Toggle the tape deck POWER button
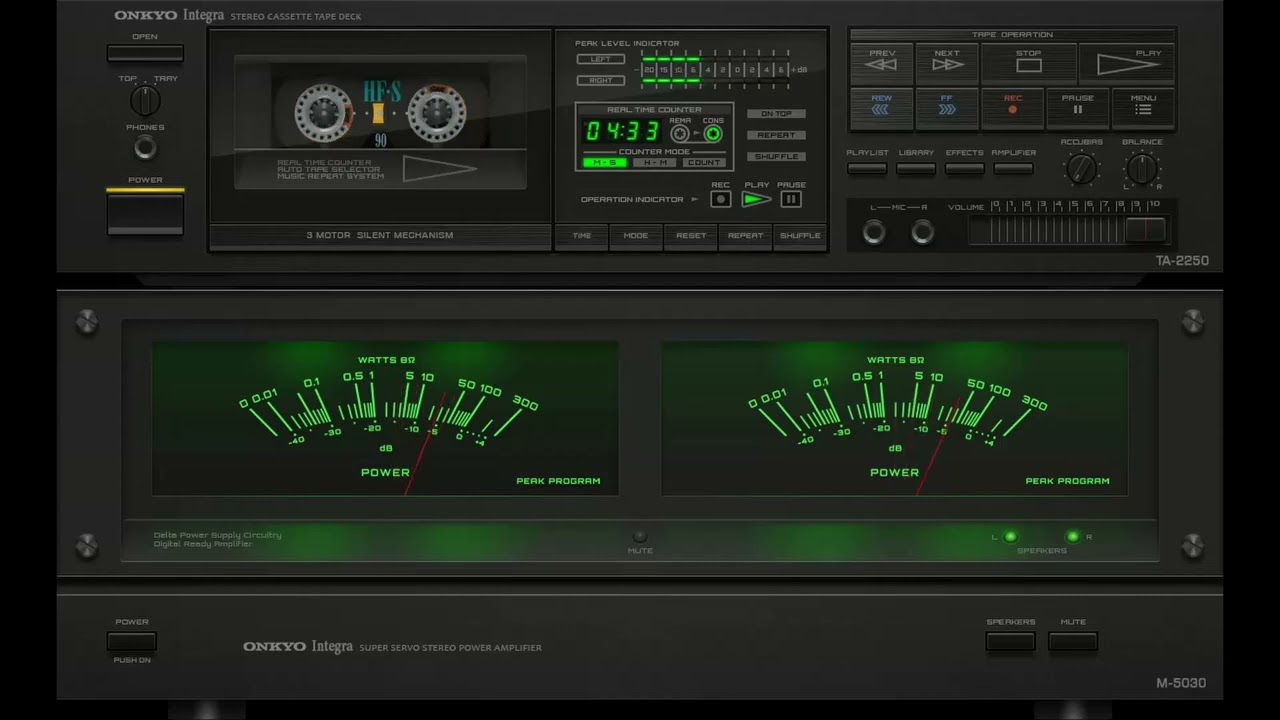This screenshot has width=1280, height=720. click(x=145, y=213)
